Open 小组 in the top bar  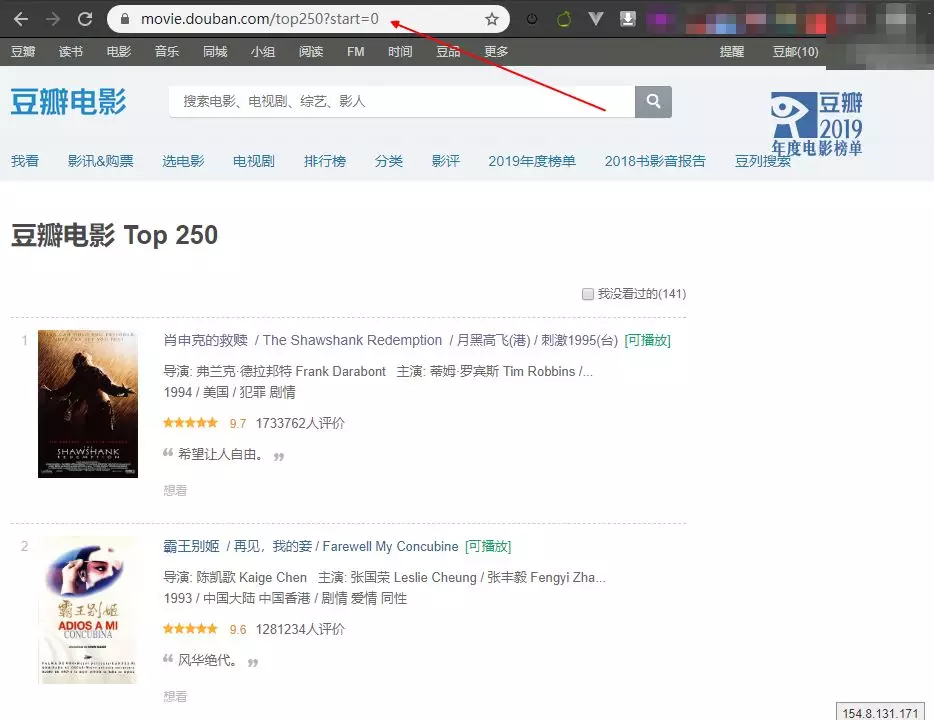[263, 52]
